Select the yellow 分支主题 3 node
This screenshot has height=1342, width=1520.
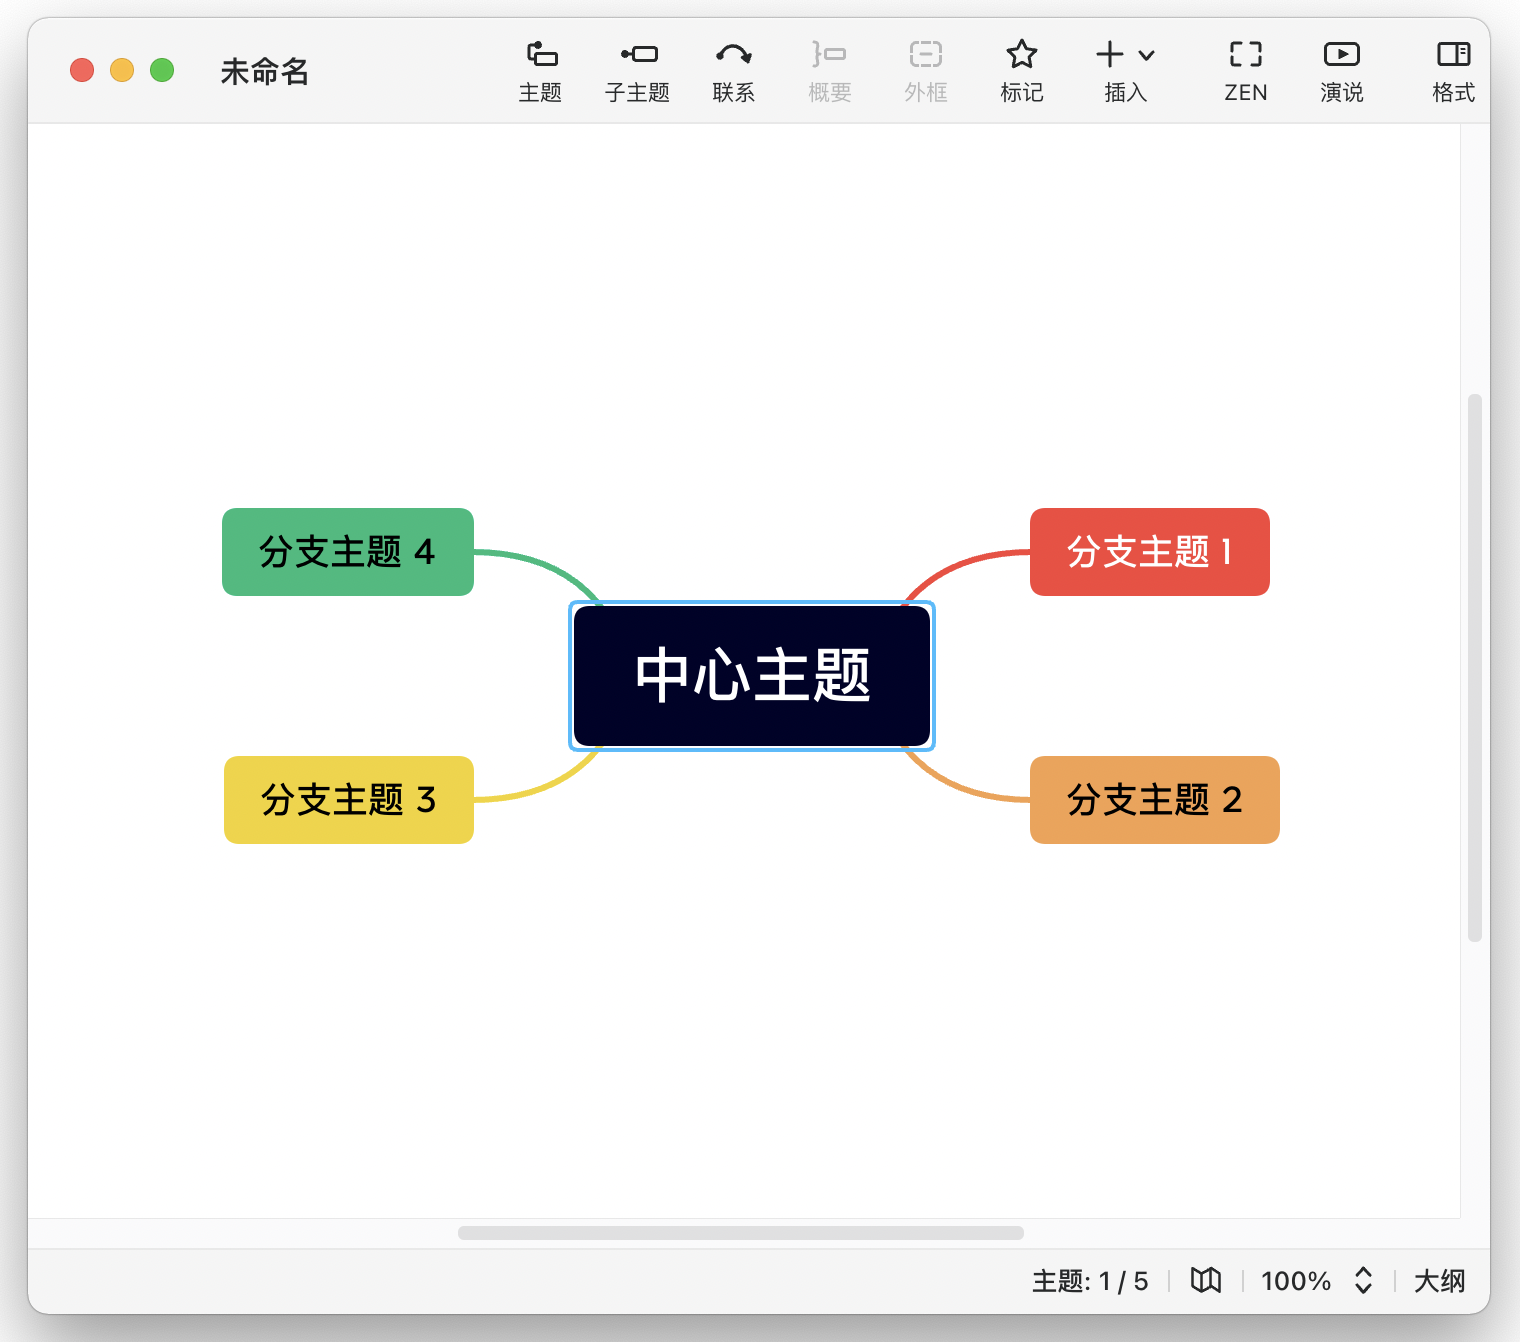click(349, 800)
